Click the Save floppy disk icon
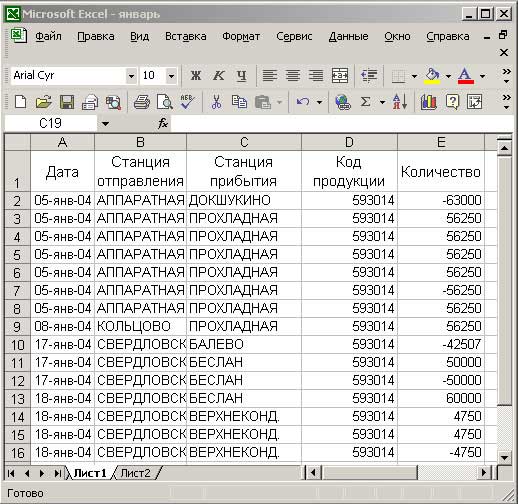This screenshot has height=504, width=518. 67,102
